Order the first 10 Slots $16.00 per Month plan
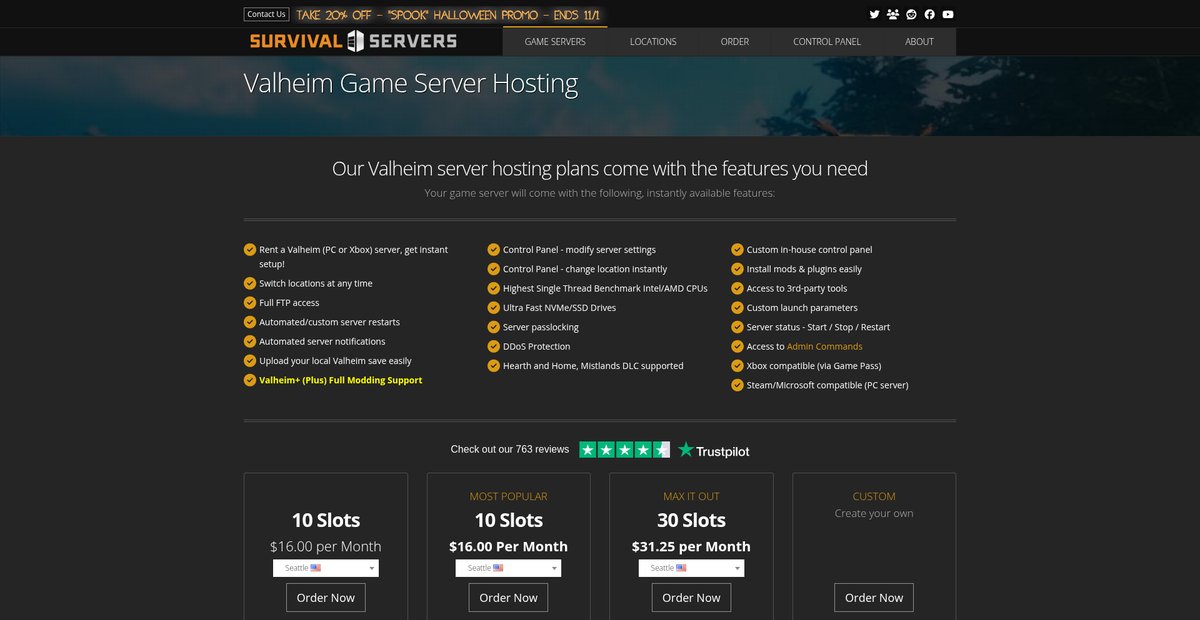Viewport: 1200px width, 620px height. 326,598
